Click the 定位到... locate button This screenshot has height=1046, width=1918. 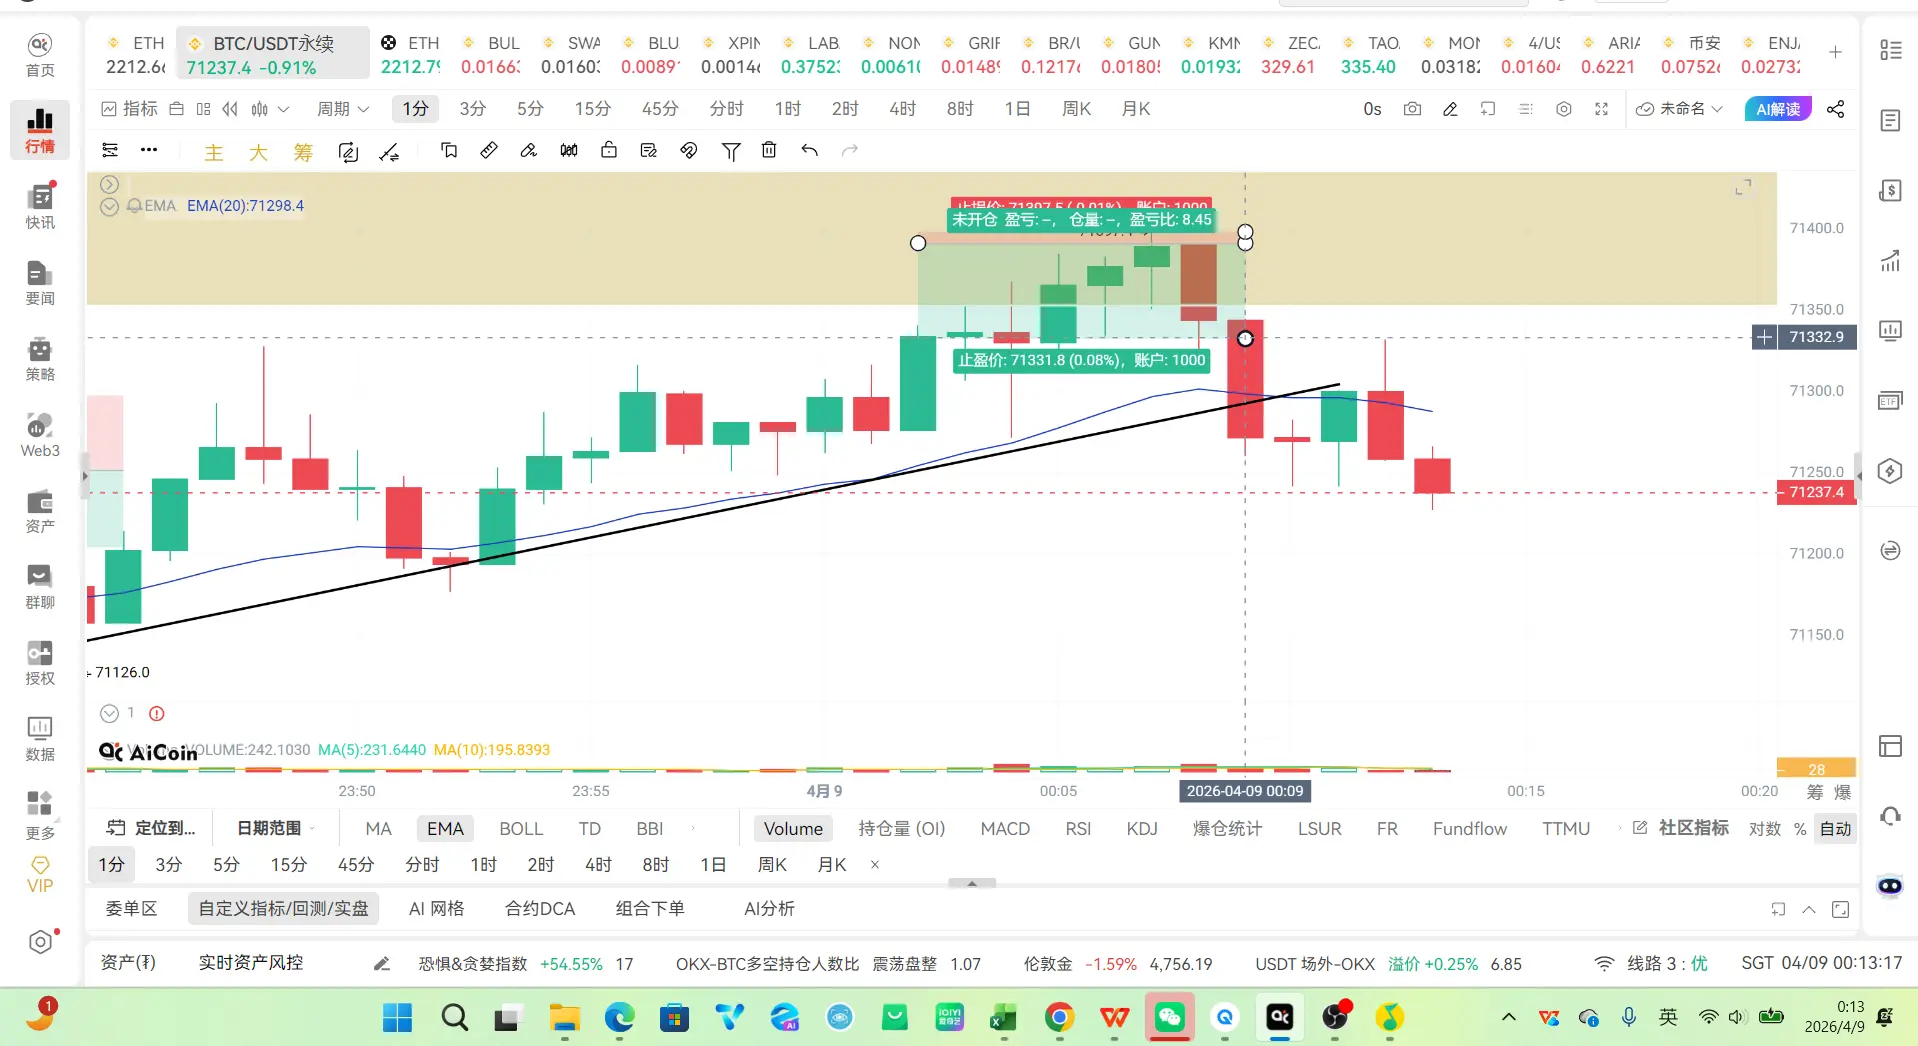152,828
